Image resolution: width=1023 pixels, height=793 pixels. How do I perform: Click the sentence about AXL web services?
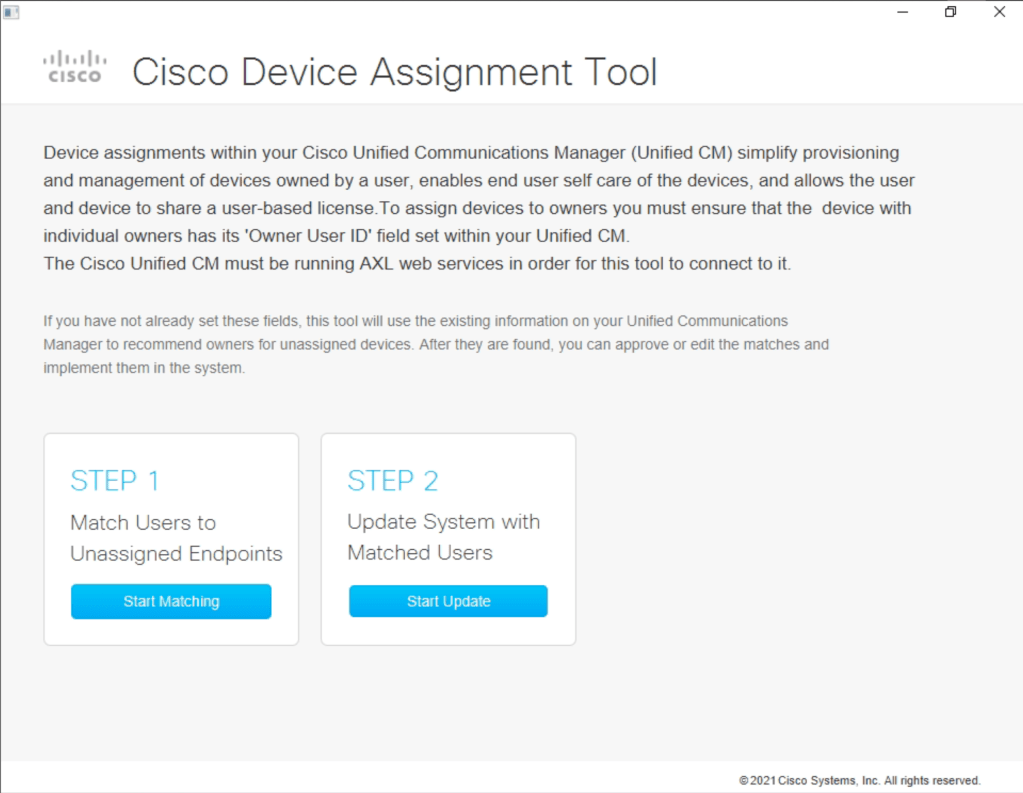click(x=419, y=264)
